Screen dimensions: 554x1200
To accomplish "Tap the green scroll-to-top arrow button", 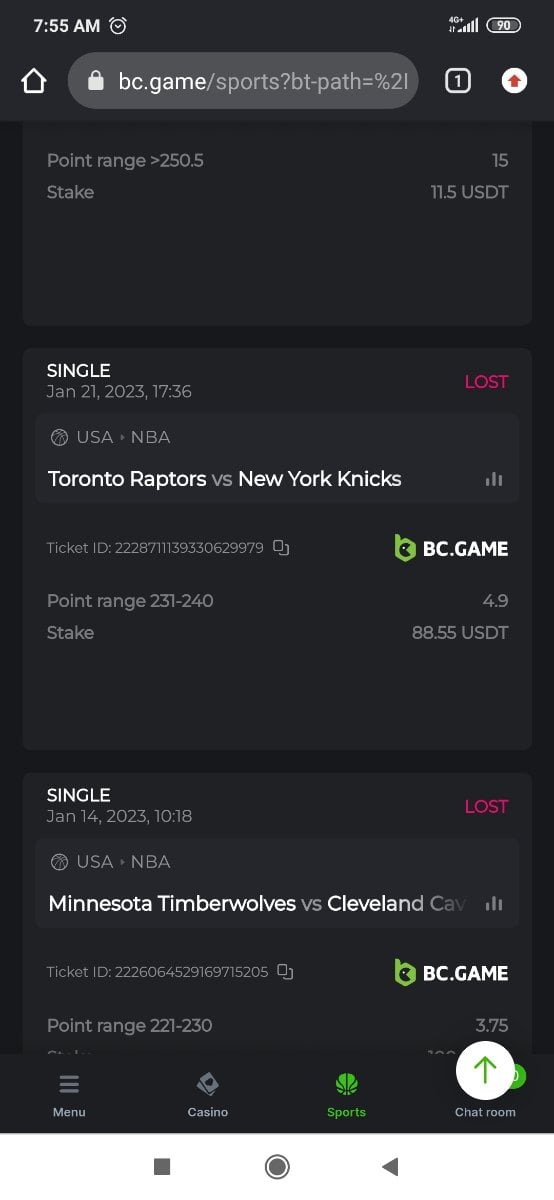I will (x=485, y=1070).
